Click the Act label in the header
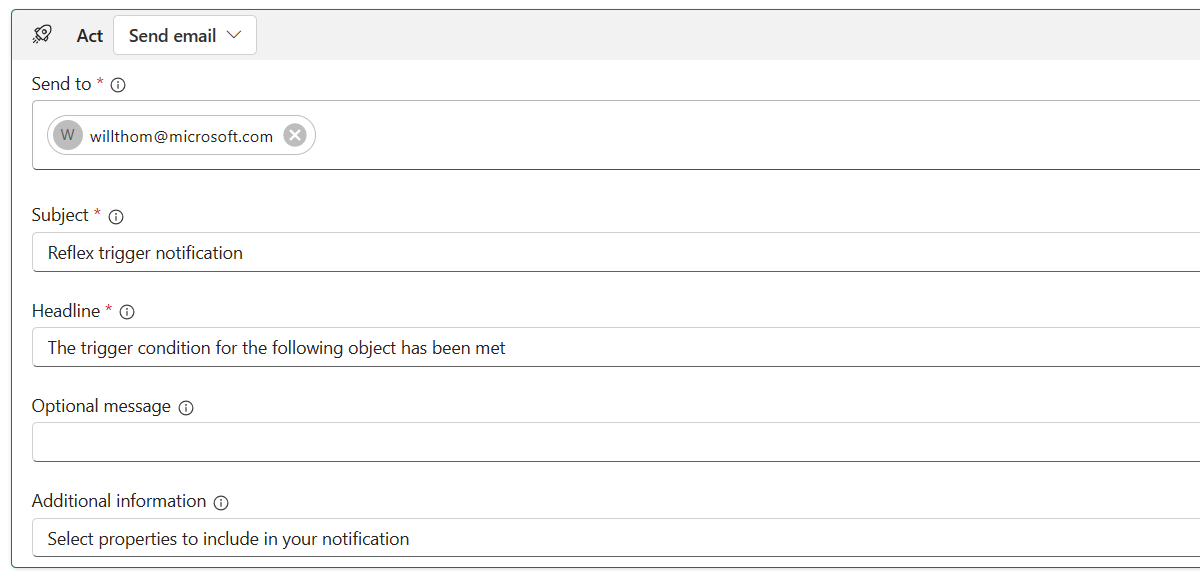1200x578 pixels. (x=90, y=35)
